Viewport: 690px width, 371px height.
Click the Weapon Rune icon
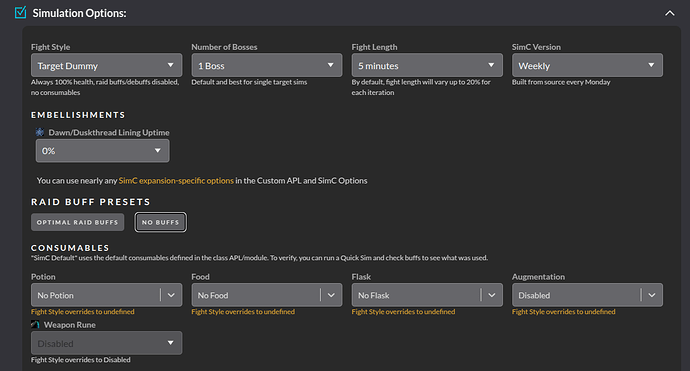pyautogui.click(x=35, y=325)
